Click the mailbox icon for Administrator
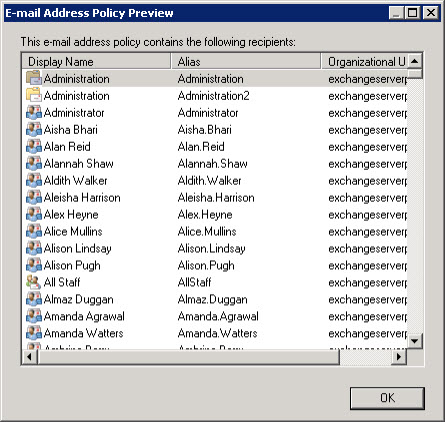Image resolution: width=445 pixels, height=422 pixels. click(x=34, y=112)
